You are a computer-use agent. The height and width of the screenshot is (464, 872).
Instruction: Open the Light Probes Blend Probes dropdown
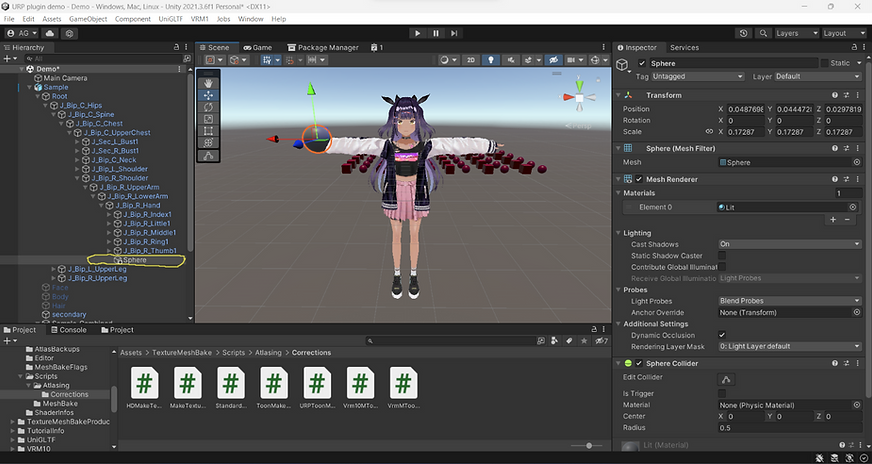click(790, 301)
